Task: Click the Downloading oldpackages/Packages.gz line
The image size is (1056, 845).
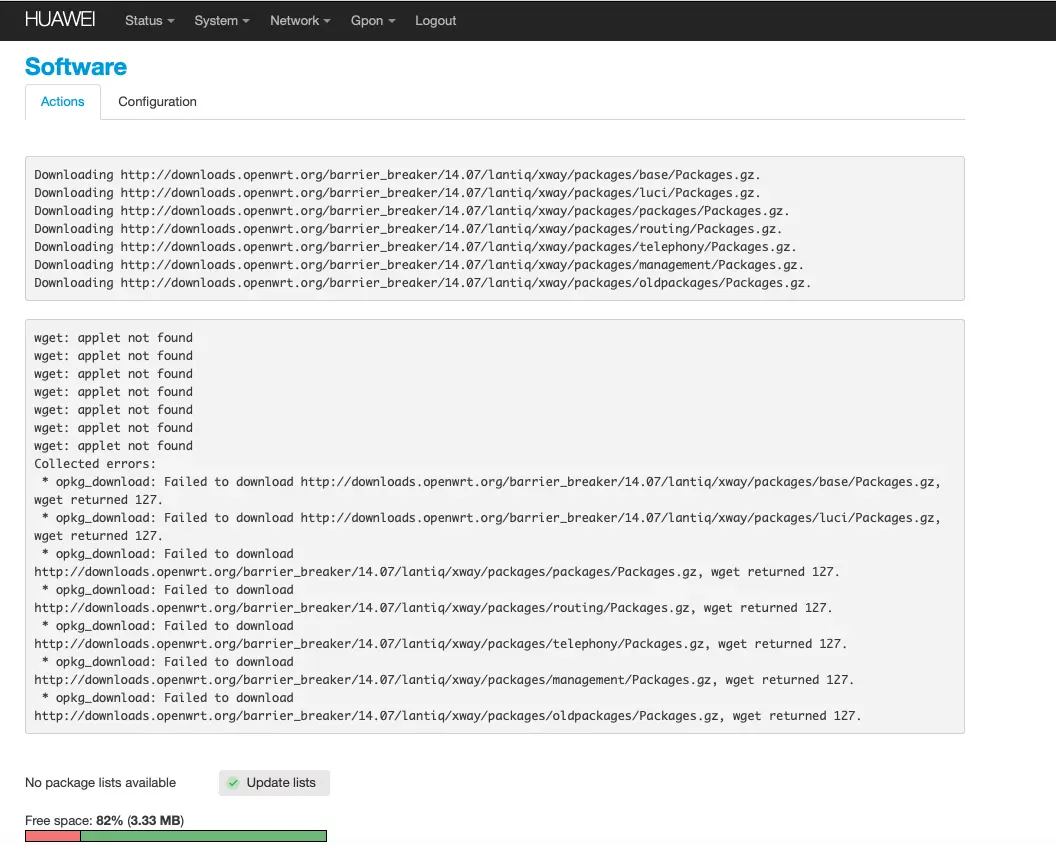Action: pyautogui.click(x=422, y=283)
